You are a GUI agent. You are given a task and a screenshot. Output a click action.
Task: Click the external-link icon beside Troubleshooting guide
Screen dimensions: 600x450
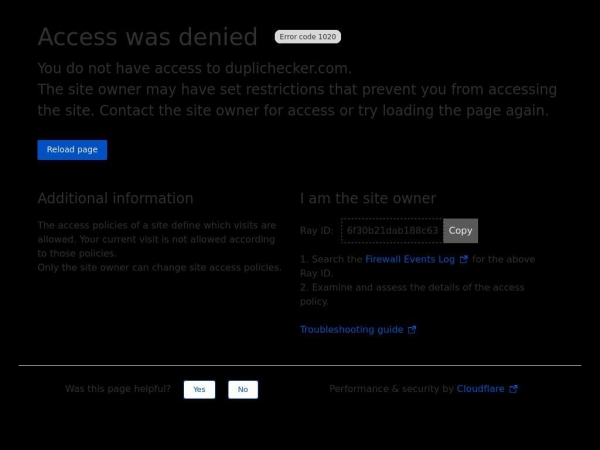pos(412,330)
